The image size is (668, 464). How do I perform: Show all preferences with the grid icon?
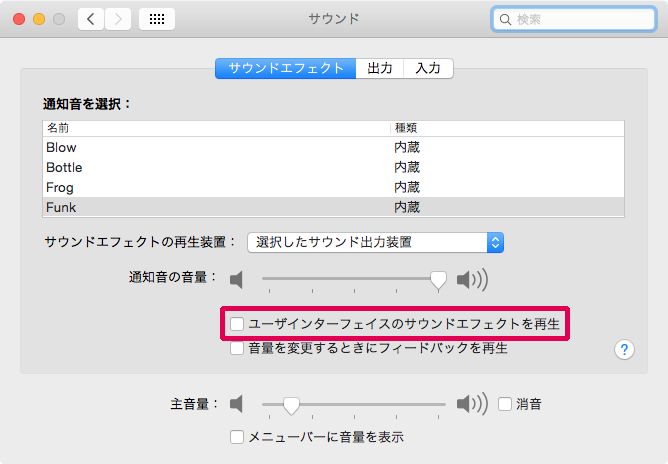coord(157,19)
